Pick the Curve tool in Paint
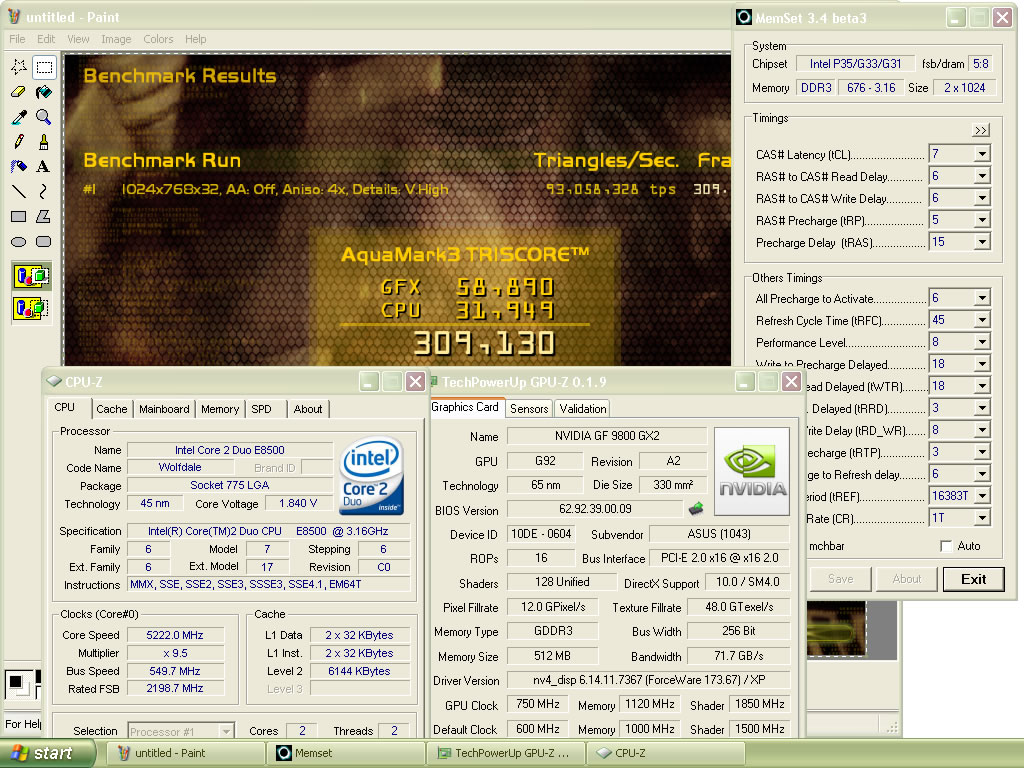 click(44, 191)
